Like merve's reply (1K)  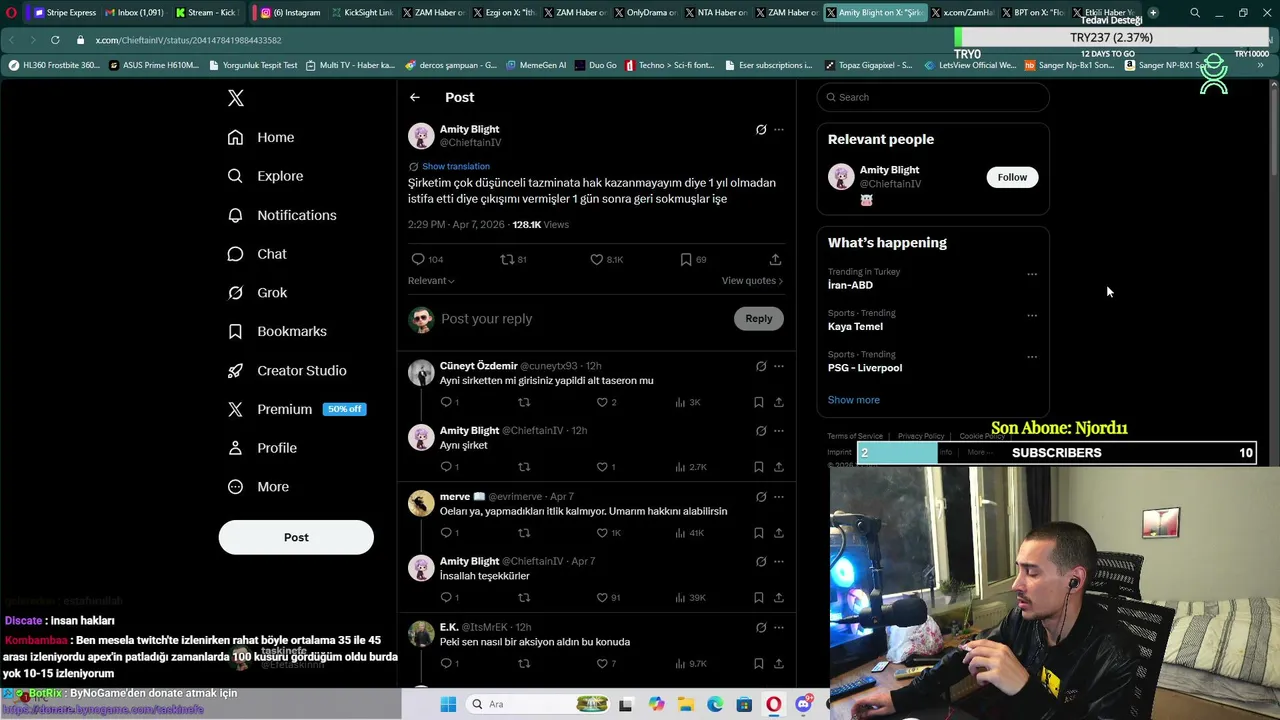pos(608,533)
